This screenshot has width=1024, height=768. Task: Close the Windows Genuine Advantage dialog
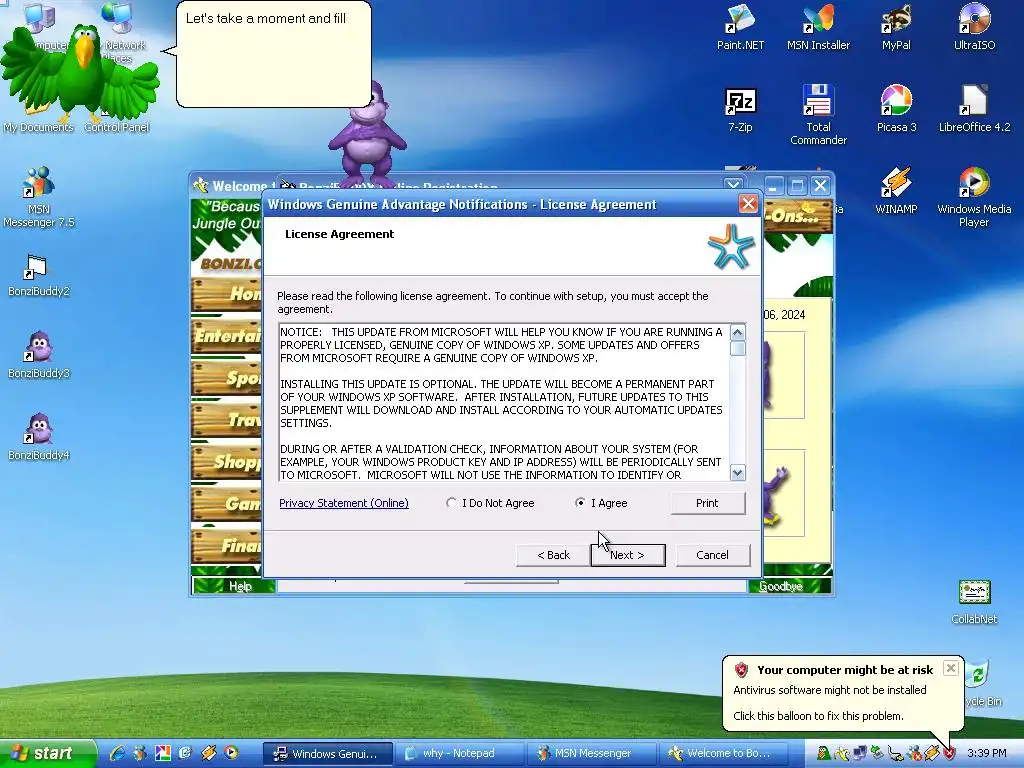[x=748, y=204]
